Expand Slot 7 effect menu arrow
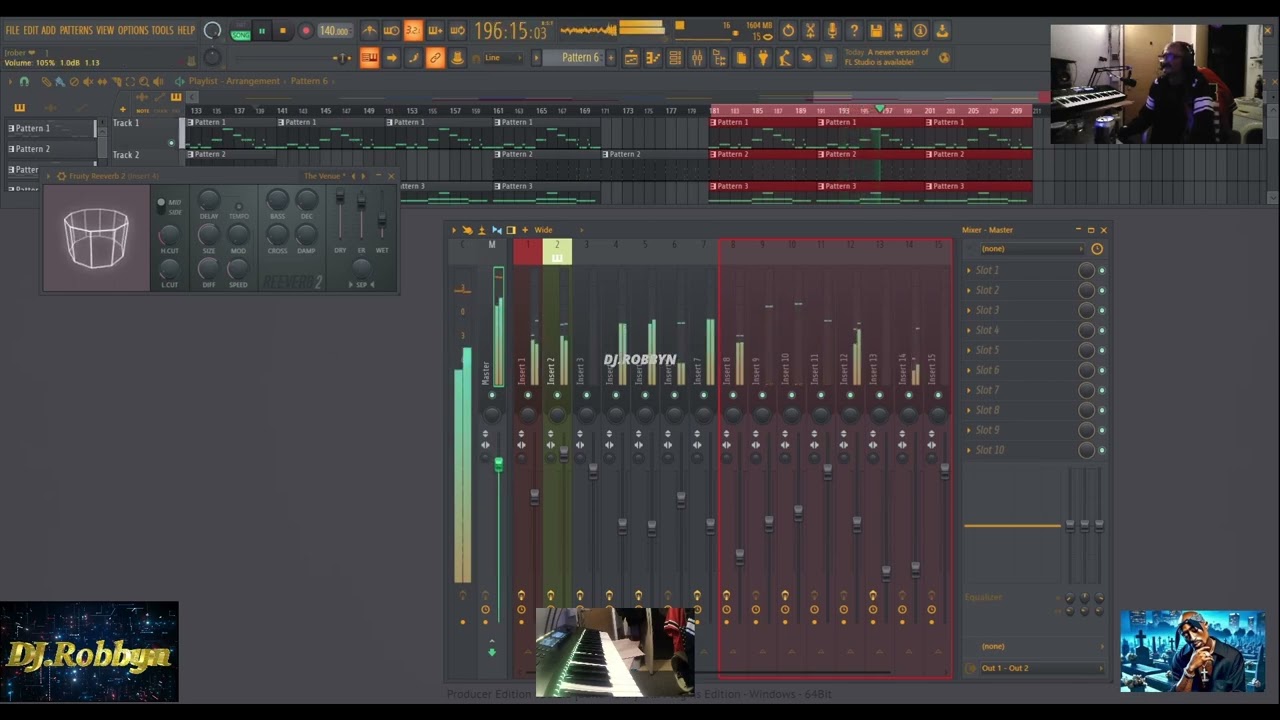1280x720 pixels. point(968,390)
